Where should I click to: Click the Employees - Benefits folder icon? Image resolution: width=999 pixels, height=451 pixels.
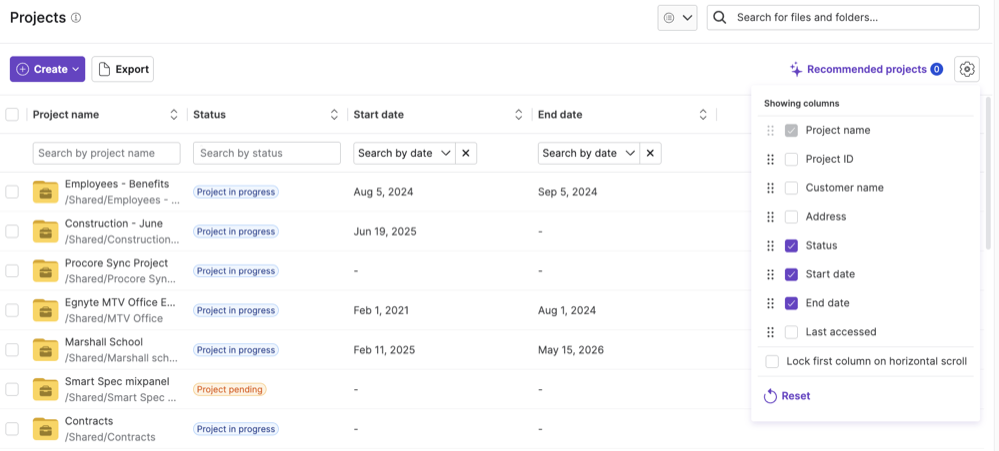click(46, 192)
